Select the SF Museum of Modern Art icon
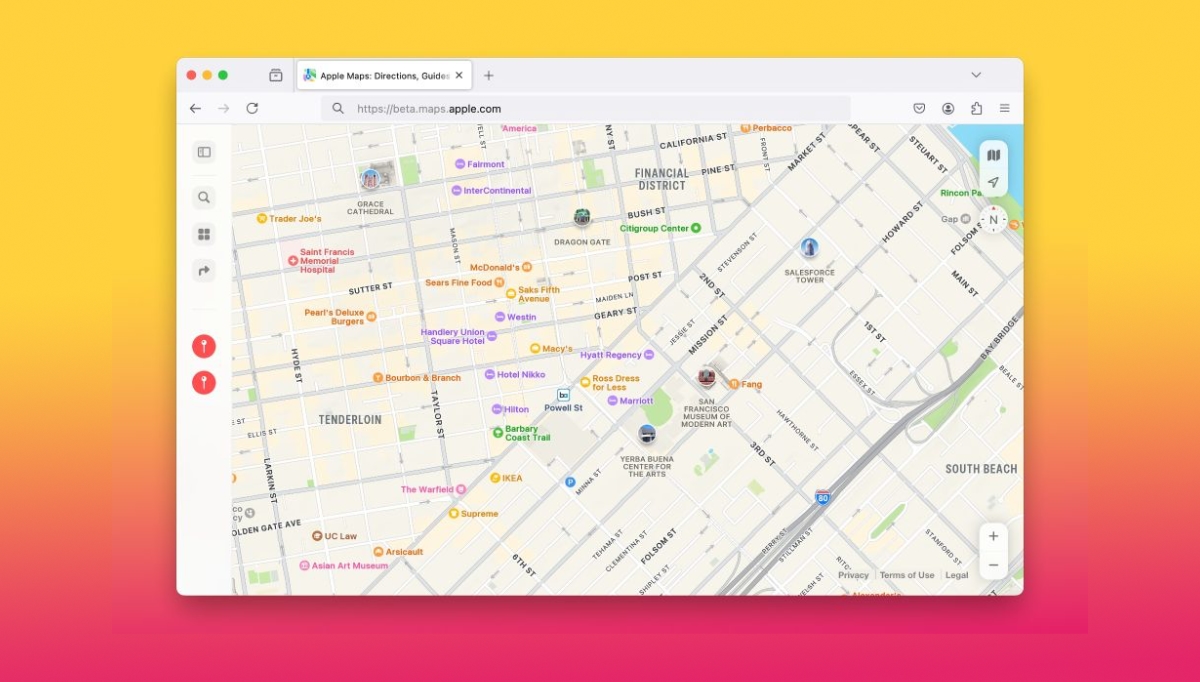Screen dimensions: 1200x682 point(707,377)
